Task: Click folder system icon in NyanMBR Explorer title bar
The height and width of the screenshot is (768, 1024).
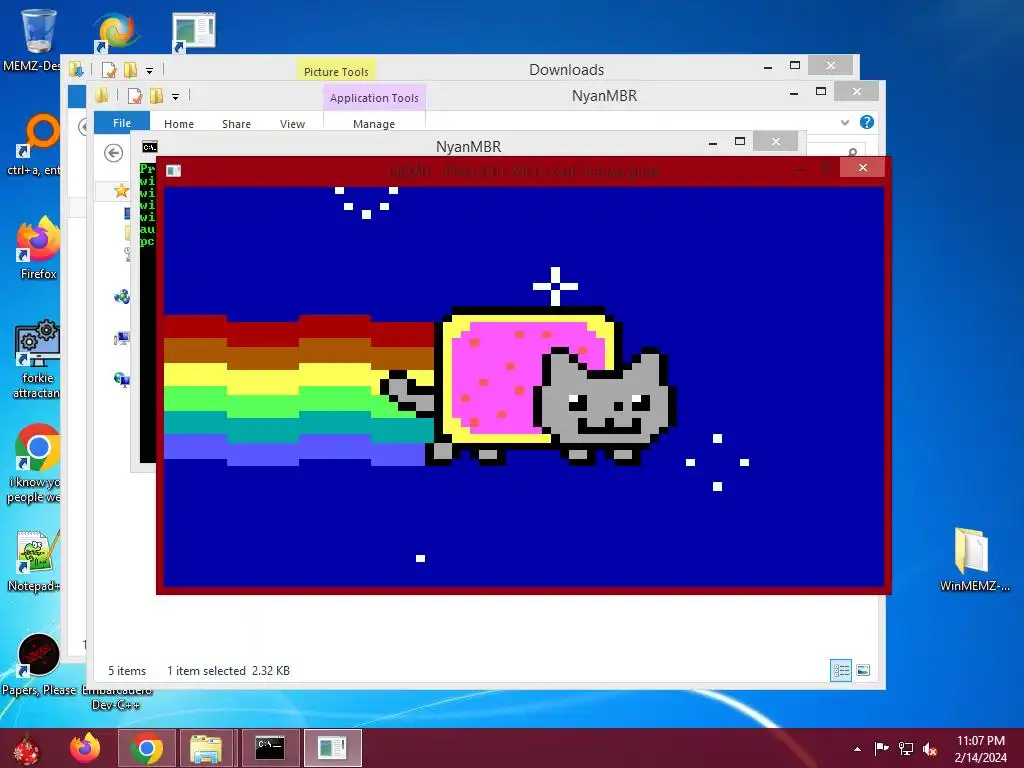Action: [101, 95]
